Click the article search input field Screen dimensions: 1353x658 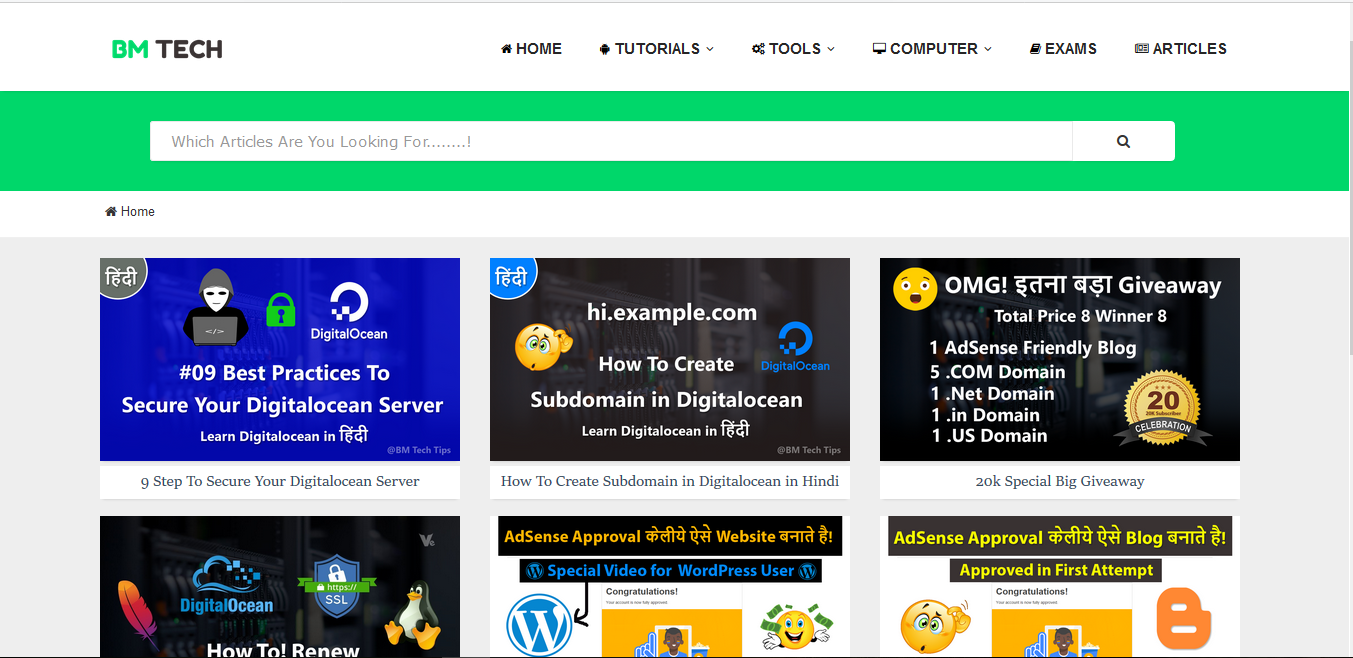tap(611, 141)
